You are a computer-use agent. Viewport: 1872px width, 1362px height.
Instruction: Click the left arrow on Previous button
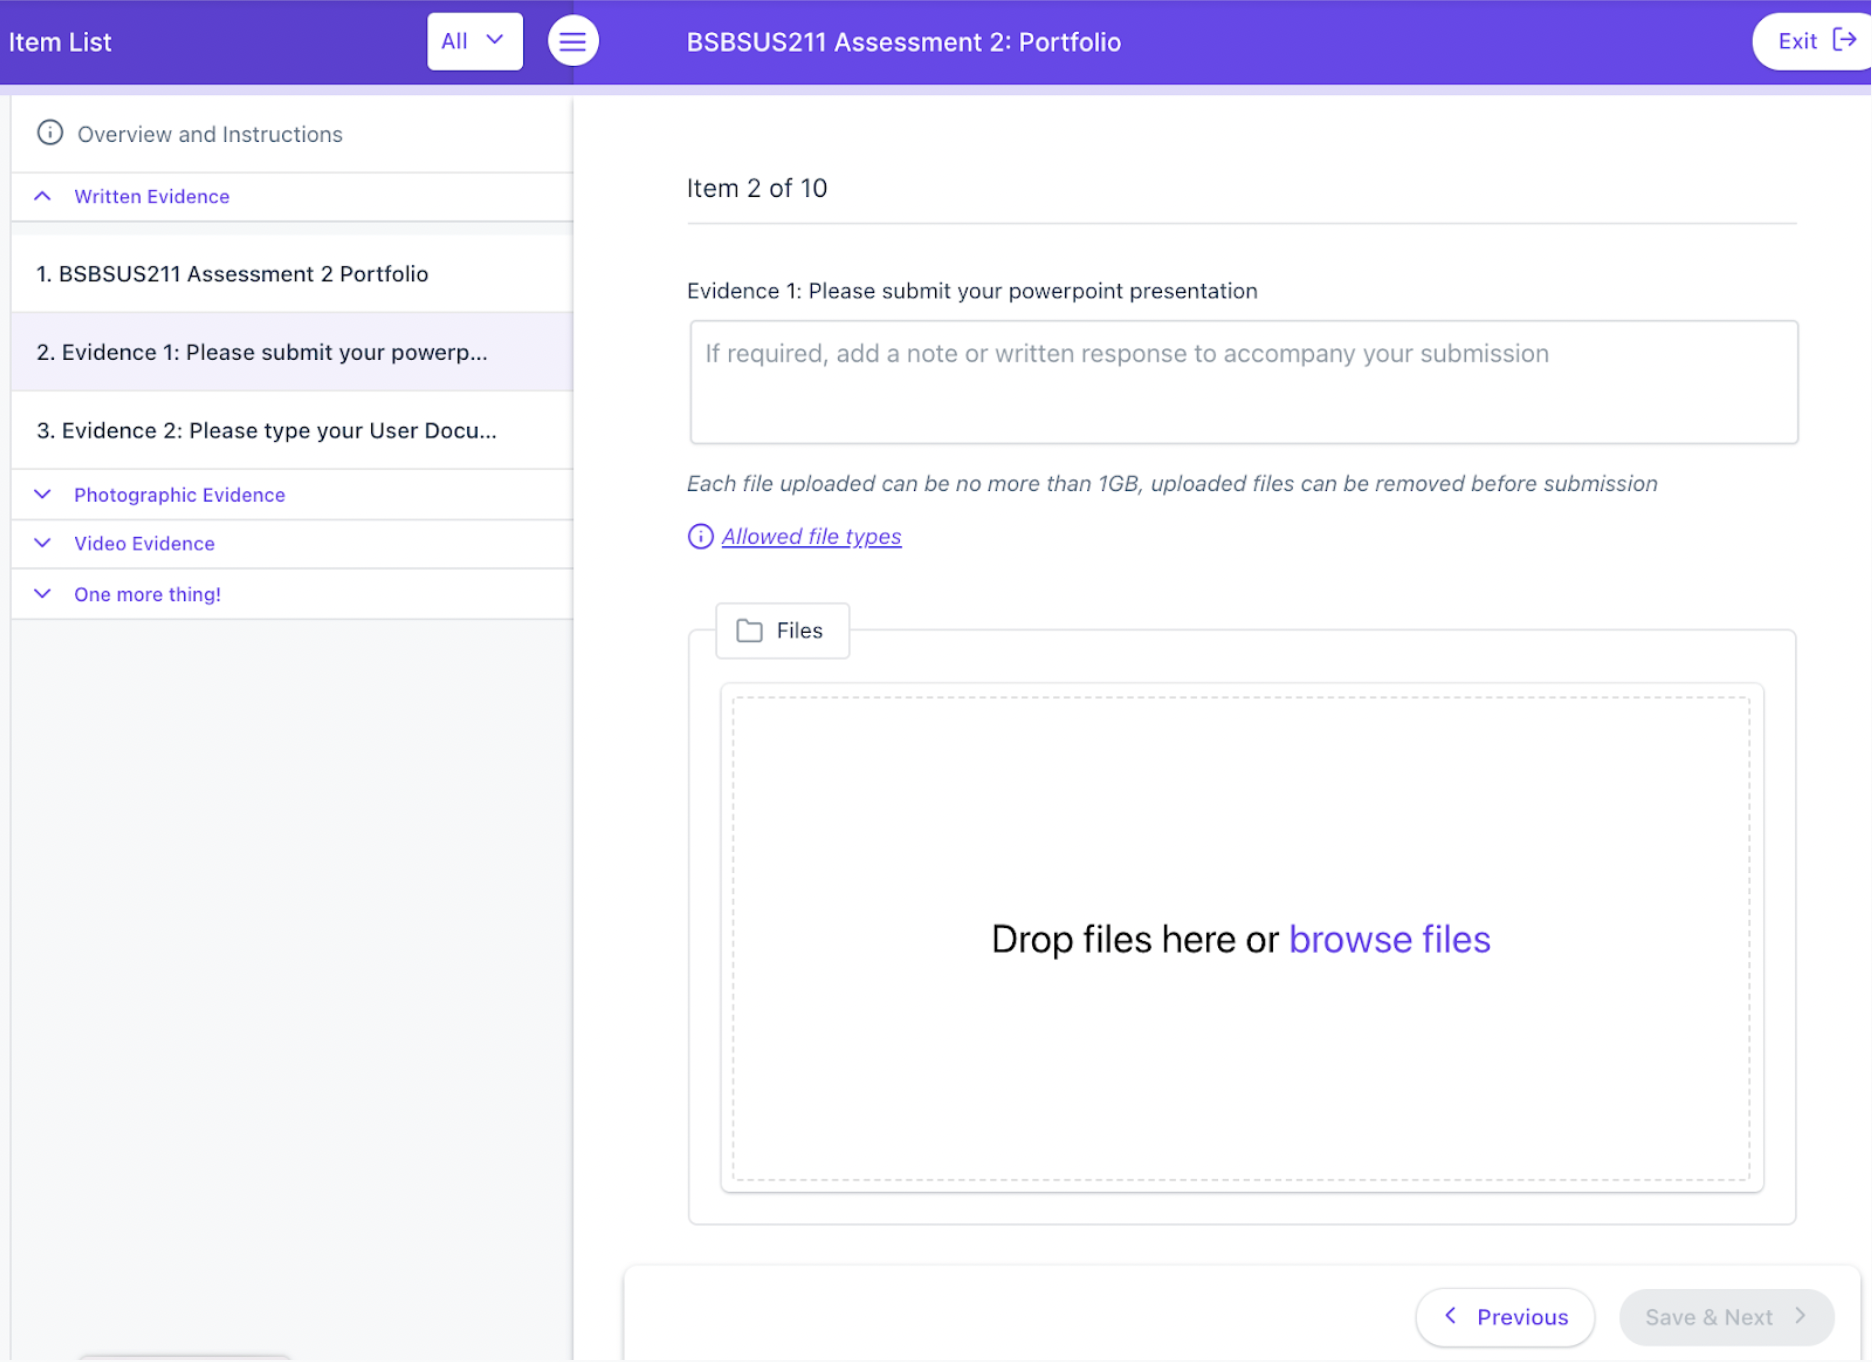click(x=1451, y=1316)
